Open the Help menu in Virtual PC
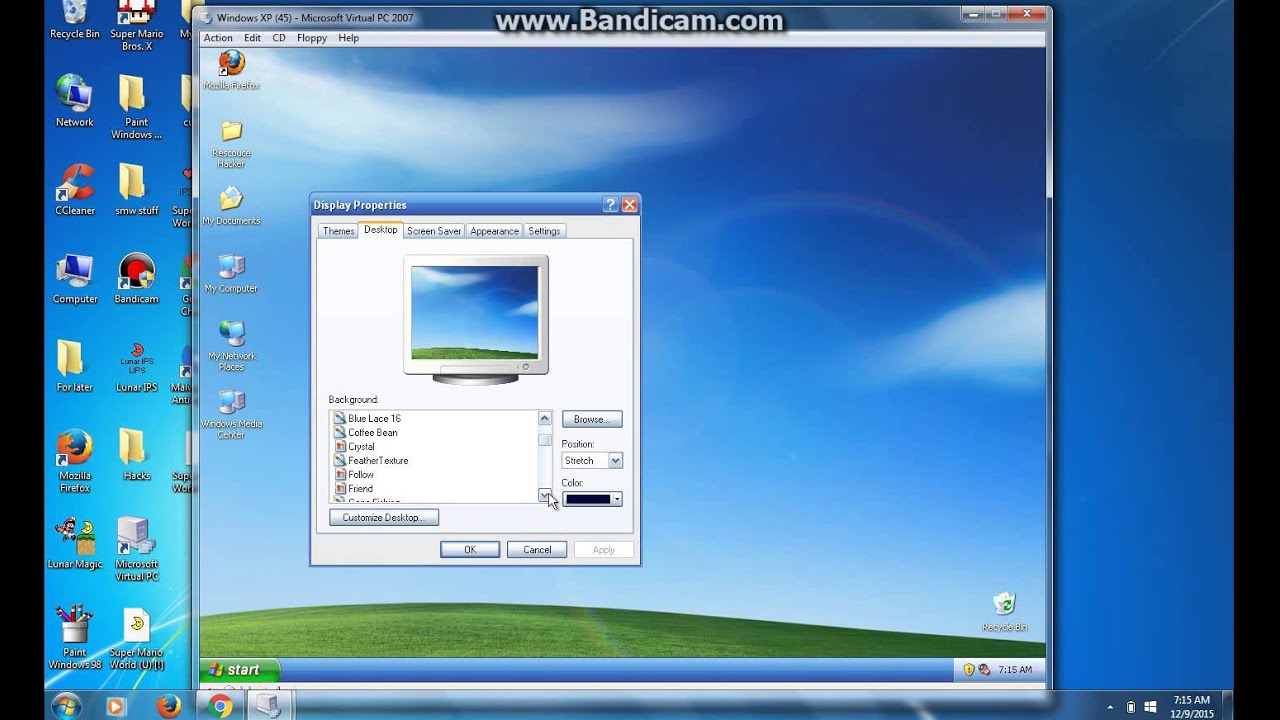Viewport: 1280px width, 720px height. [x=348, y=38]
